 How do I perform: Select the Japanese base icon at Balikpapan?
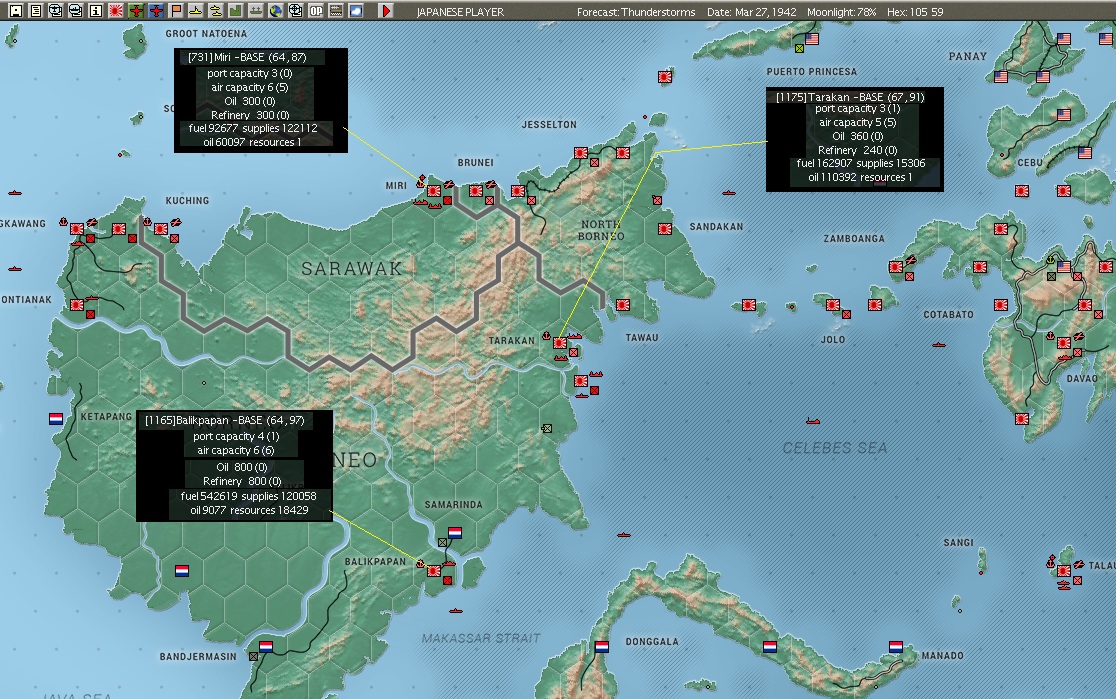click(433, 571)
